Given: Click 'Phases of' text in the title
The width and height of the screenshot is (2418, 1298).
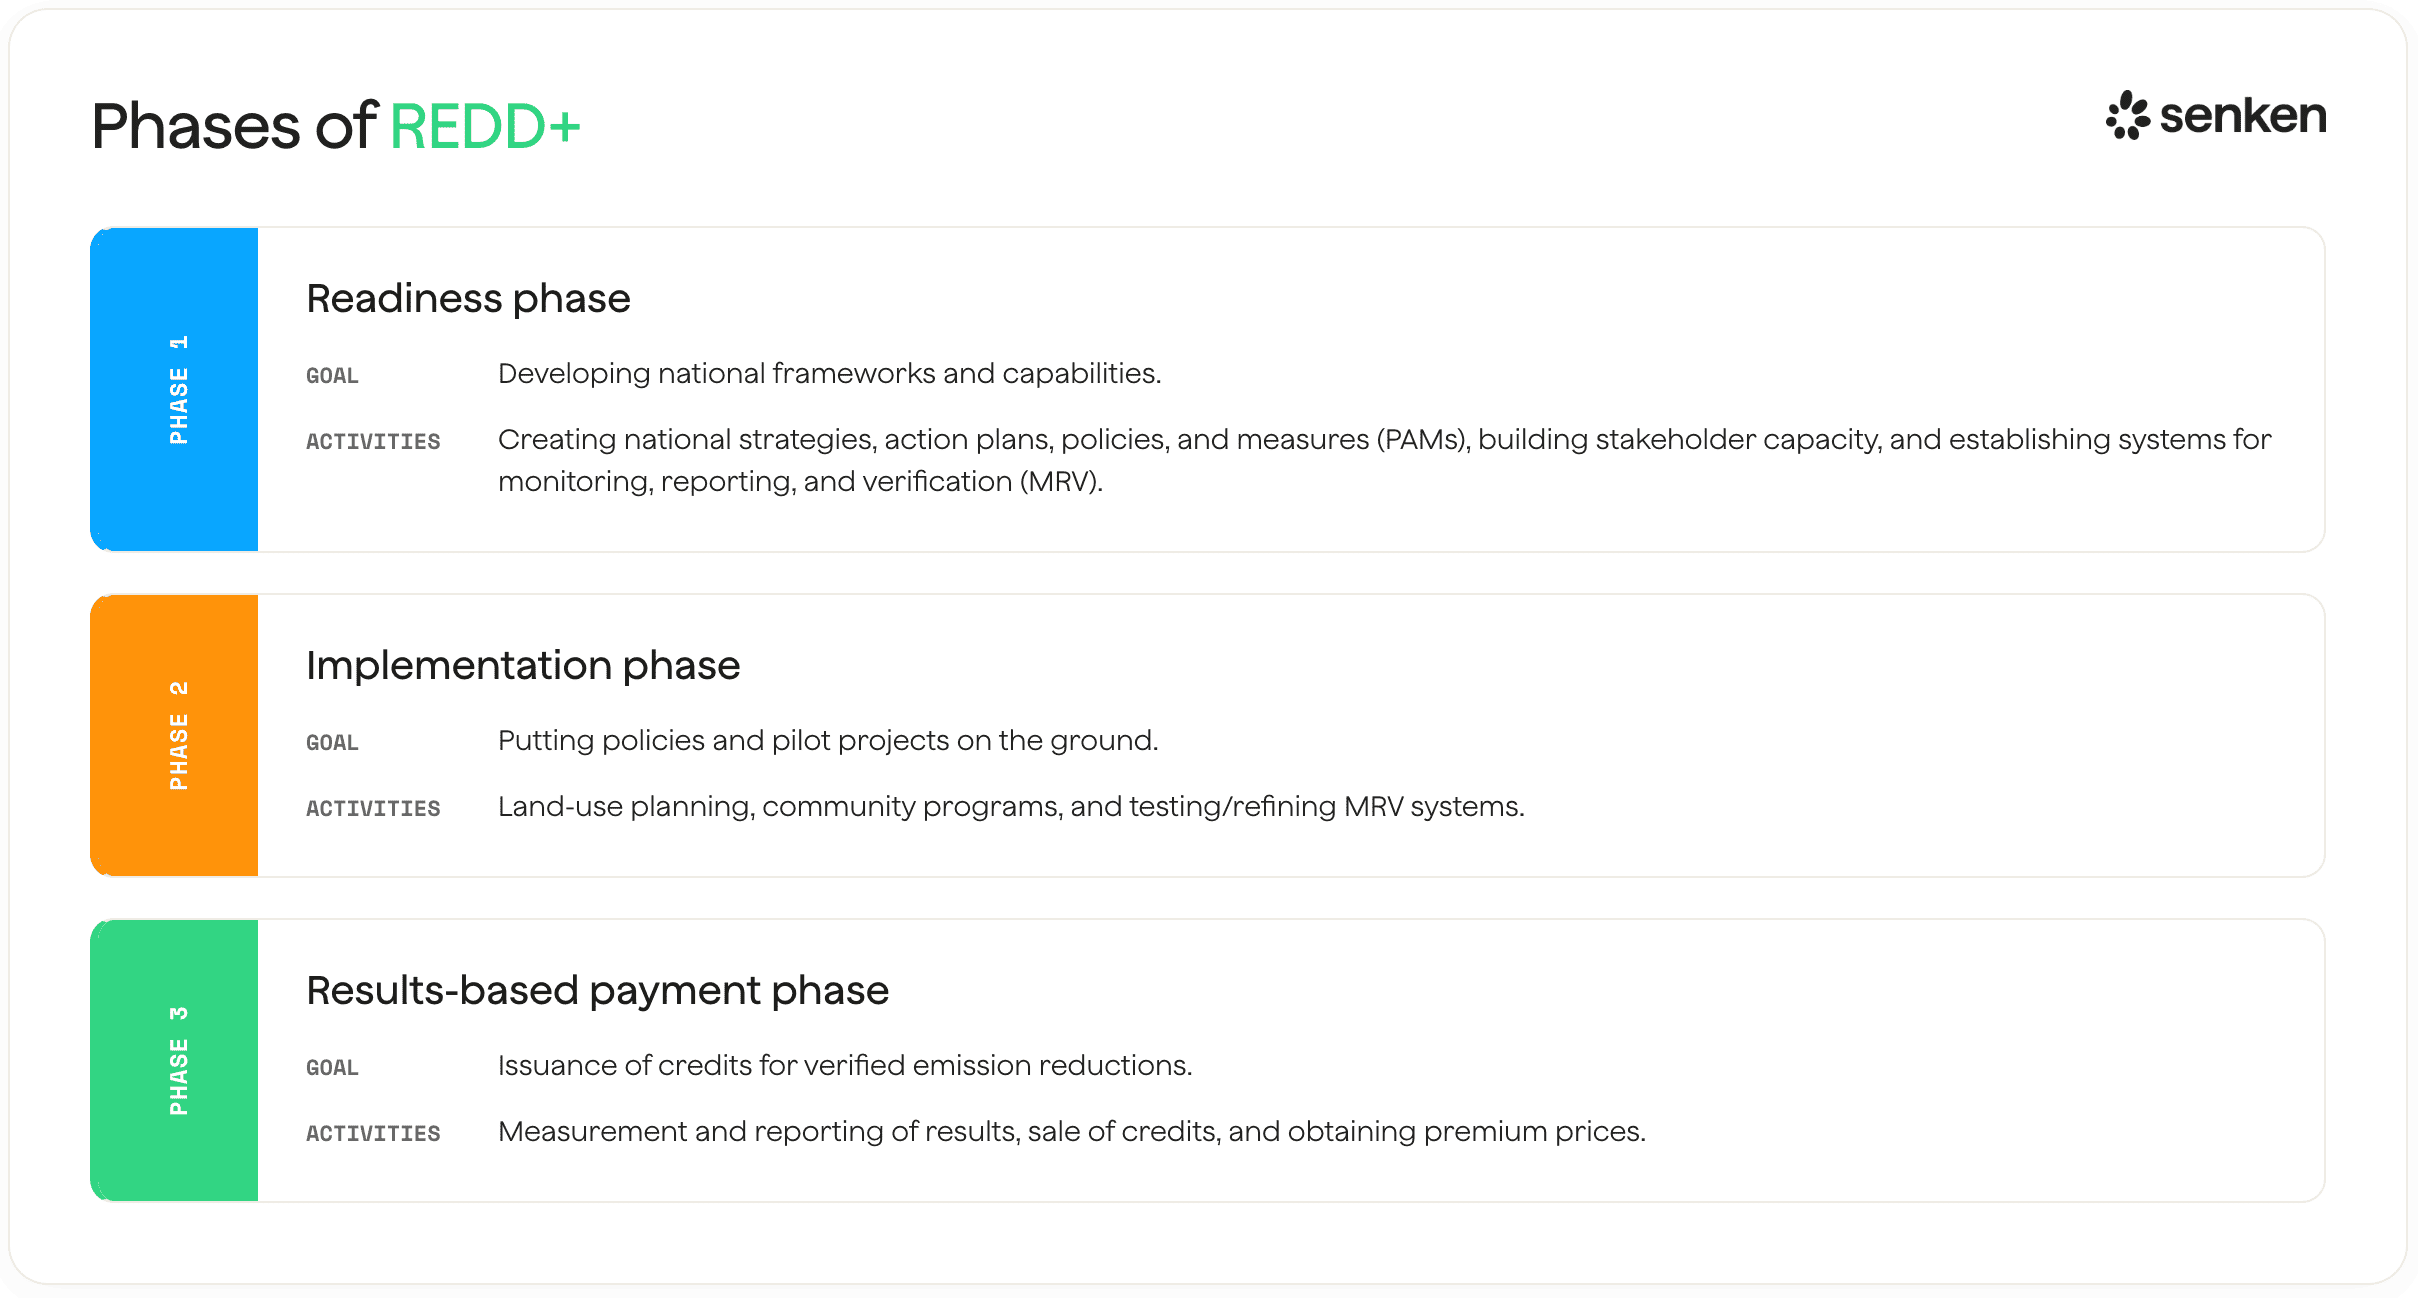Looking at the screenshot, I should point(234,127).
